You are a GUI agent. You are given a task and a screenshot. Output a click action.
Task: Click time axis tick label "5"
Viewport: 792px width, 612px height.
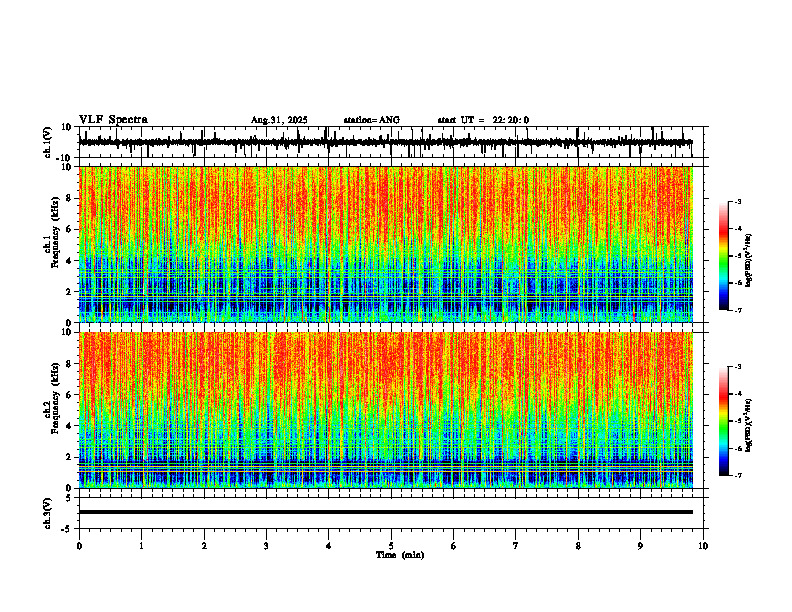[391, 546]
